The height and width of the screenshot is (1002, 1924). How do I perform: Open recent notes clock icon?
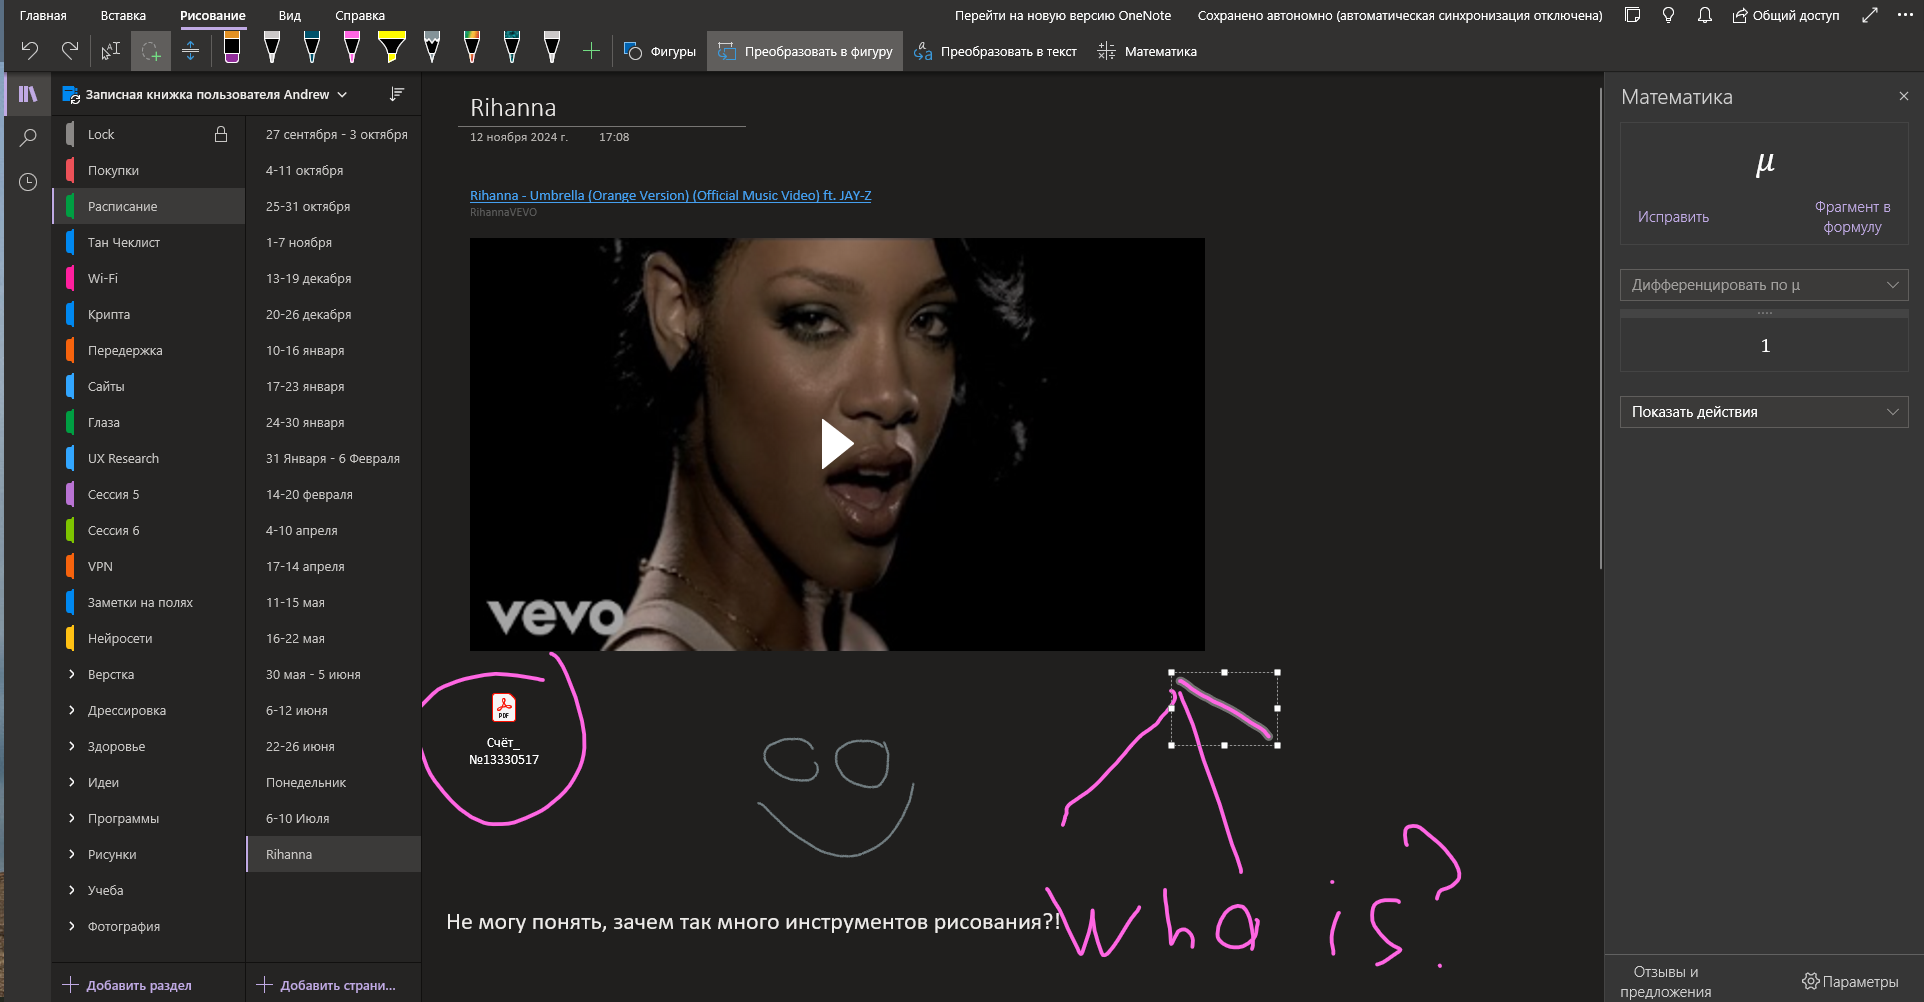pos(28,182)
